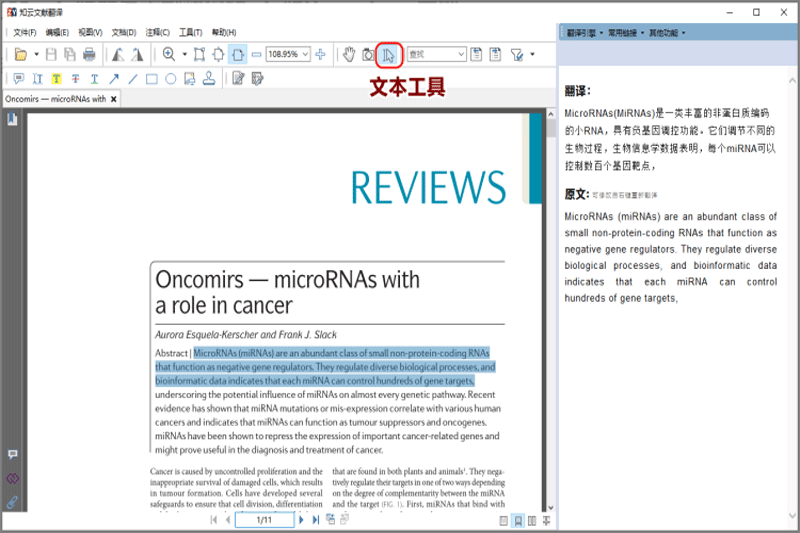Viewport: 800px width, 533px height.
Task: Print the document with printer icon
Action: [89, 54]
